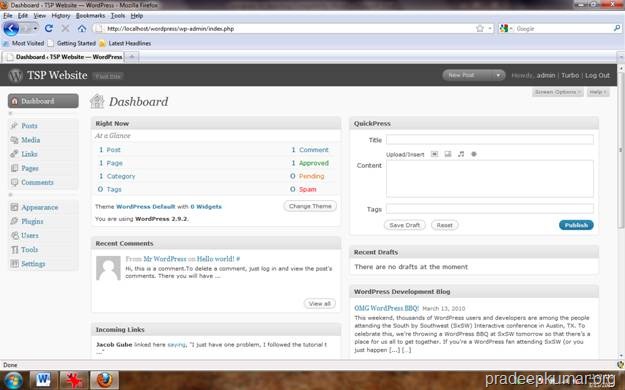Click the Visit Site button

pos(108,76)
